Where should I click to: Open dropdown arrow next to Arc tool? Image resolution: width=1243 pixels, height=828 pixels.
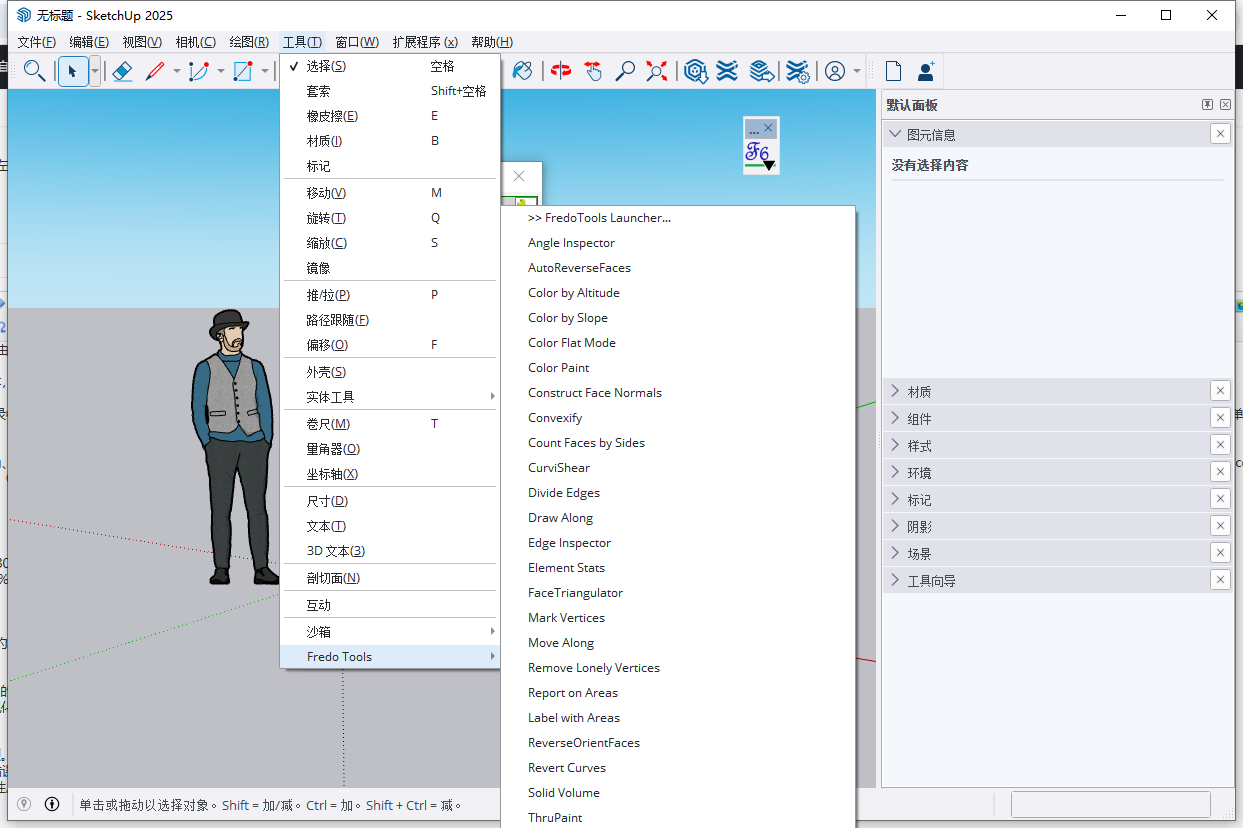point(221,71)
